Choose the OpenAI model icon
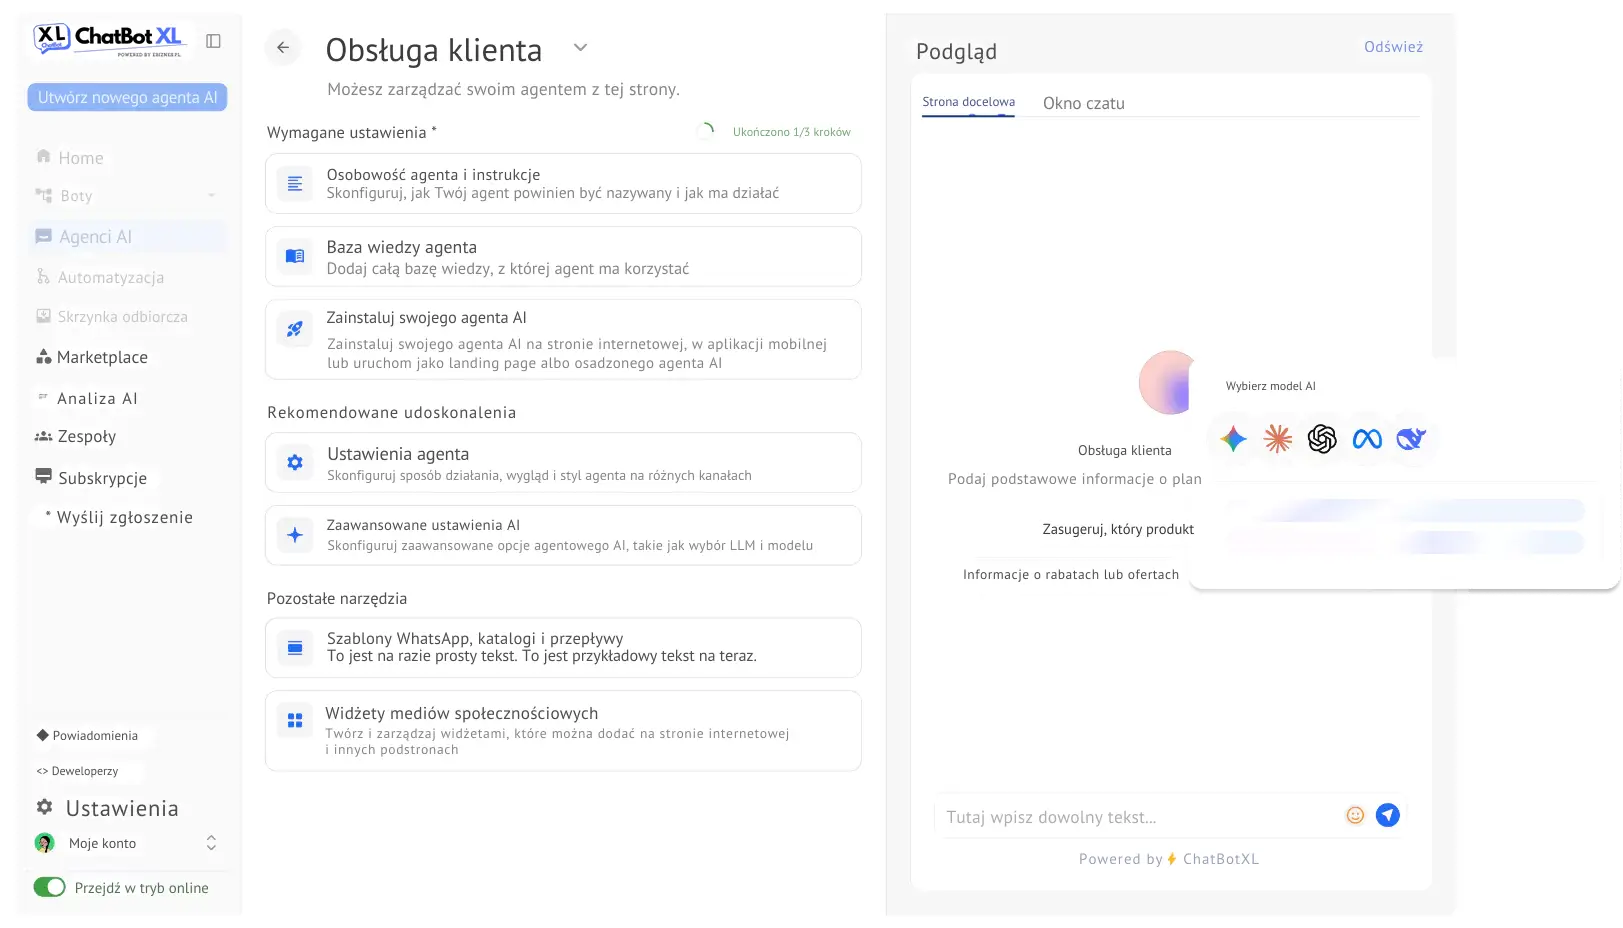This screenshot has height=928, width=1623. tap(1322, 438)
